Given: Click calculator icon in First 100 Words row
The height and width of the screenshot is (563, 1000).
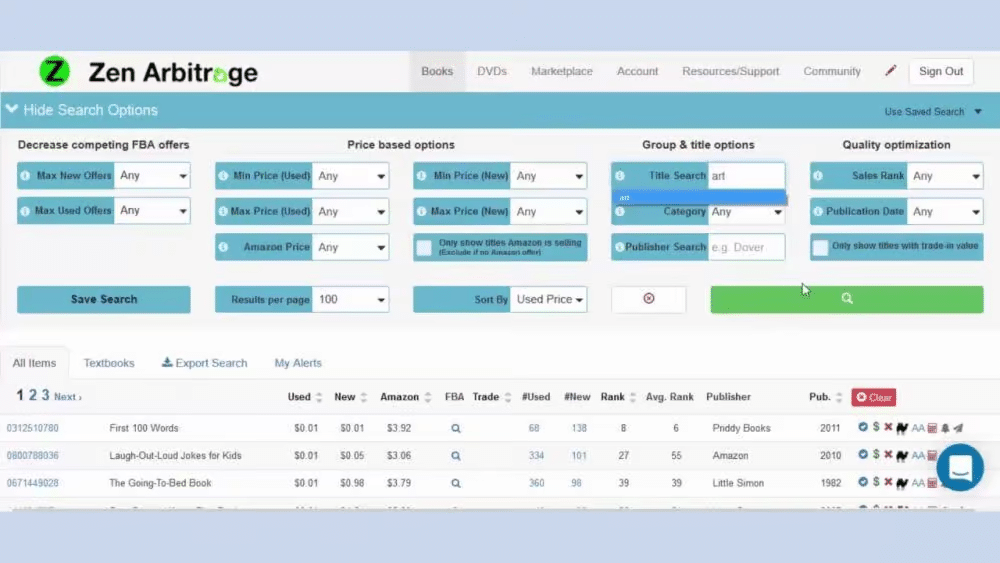Looking at the screenshot, I should pos(932,428).
